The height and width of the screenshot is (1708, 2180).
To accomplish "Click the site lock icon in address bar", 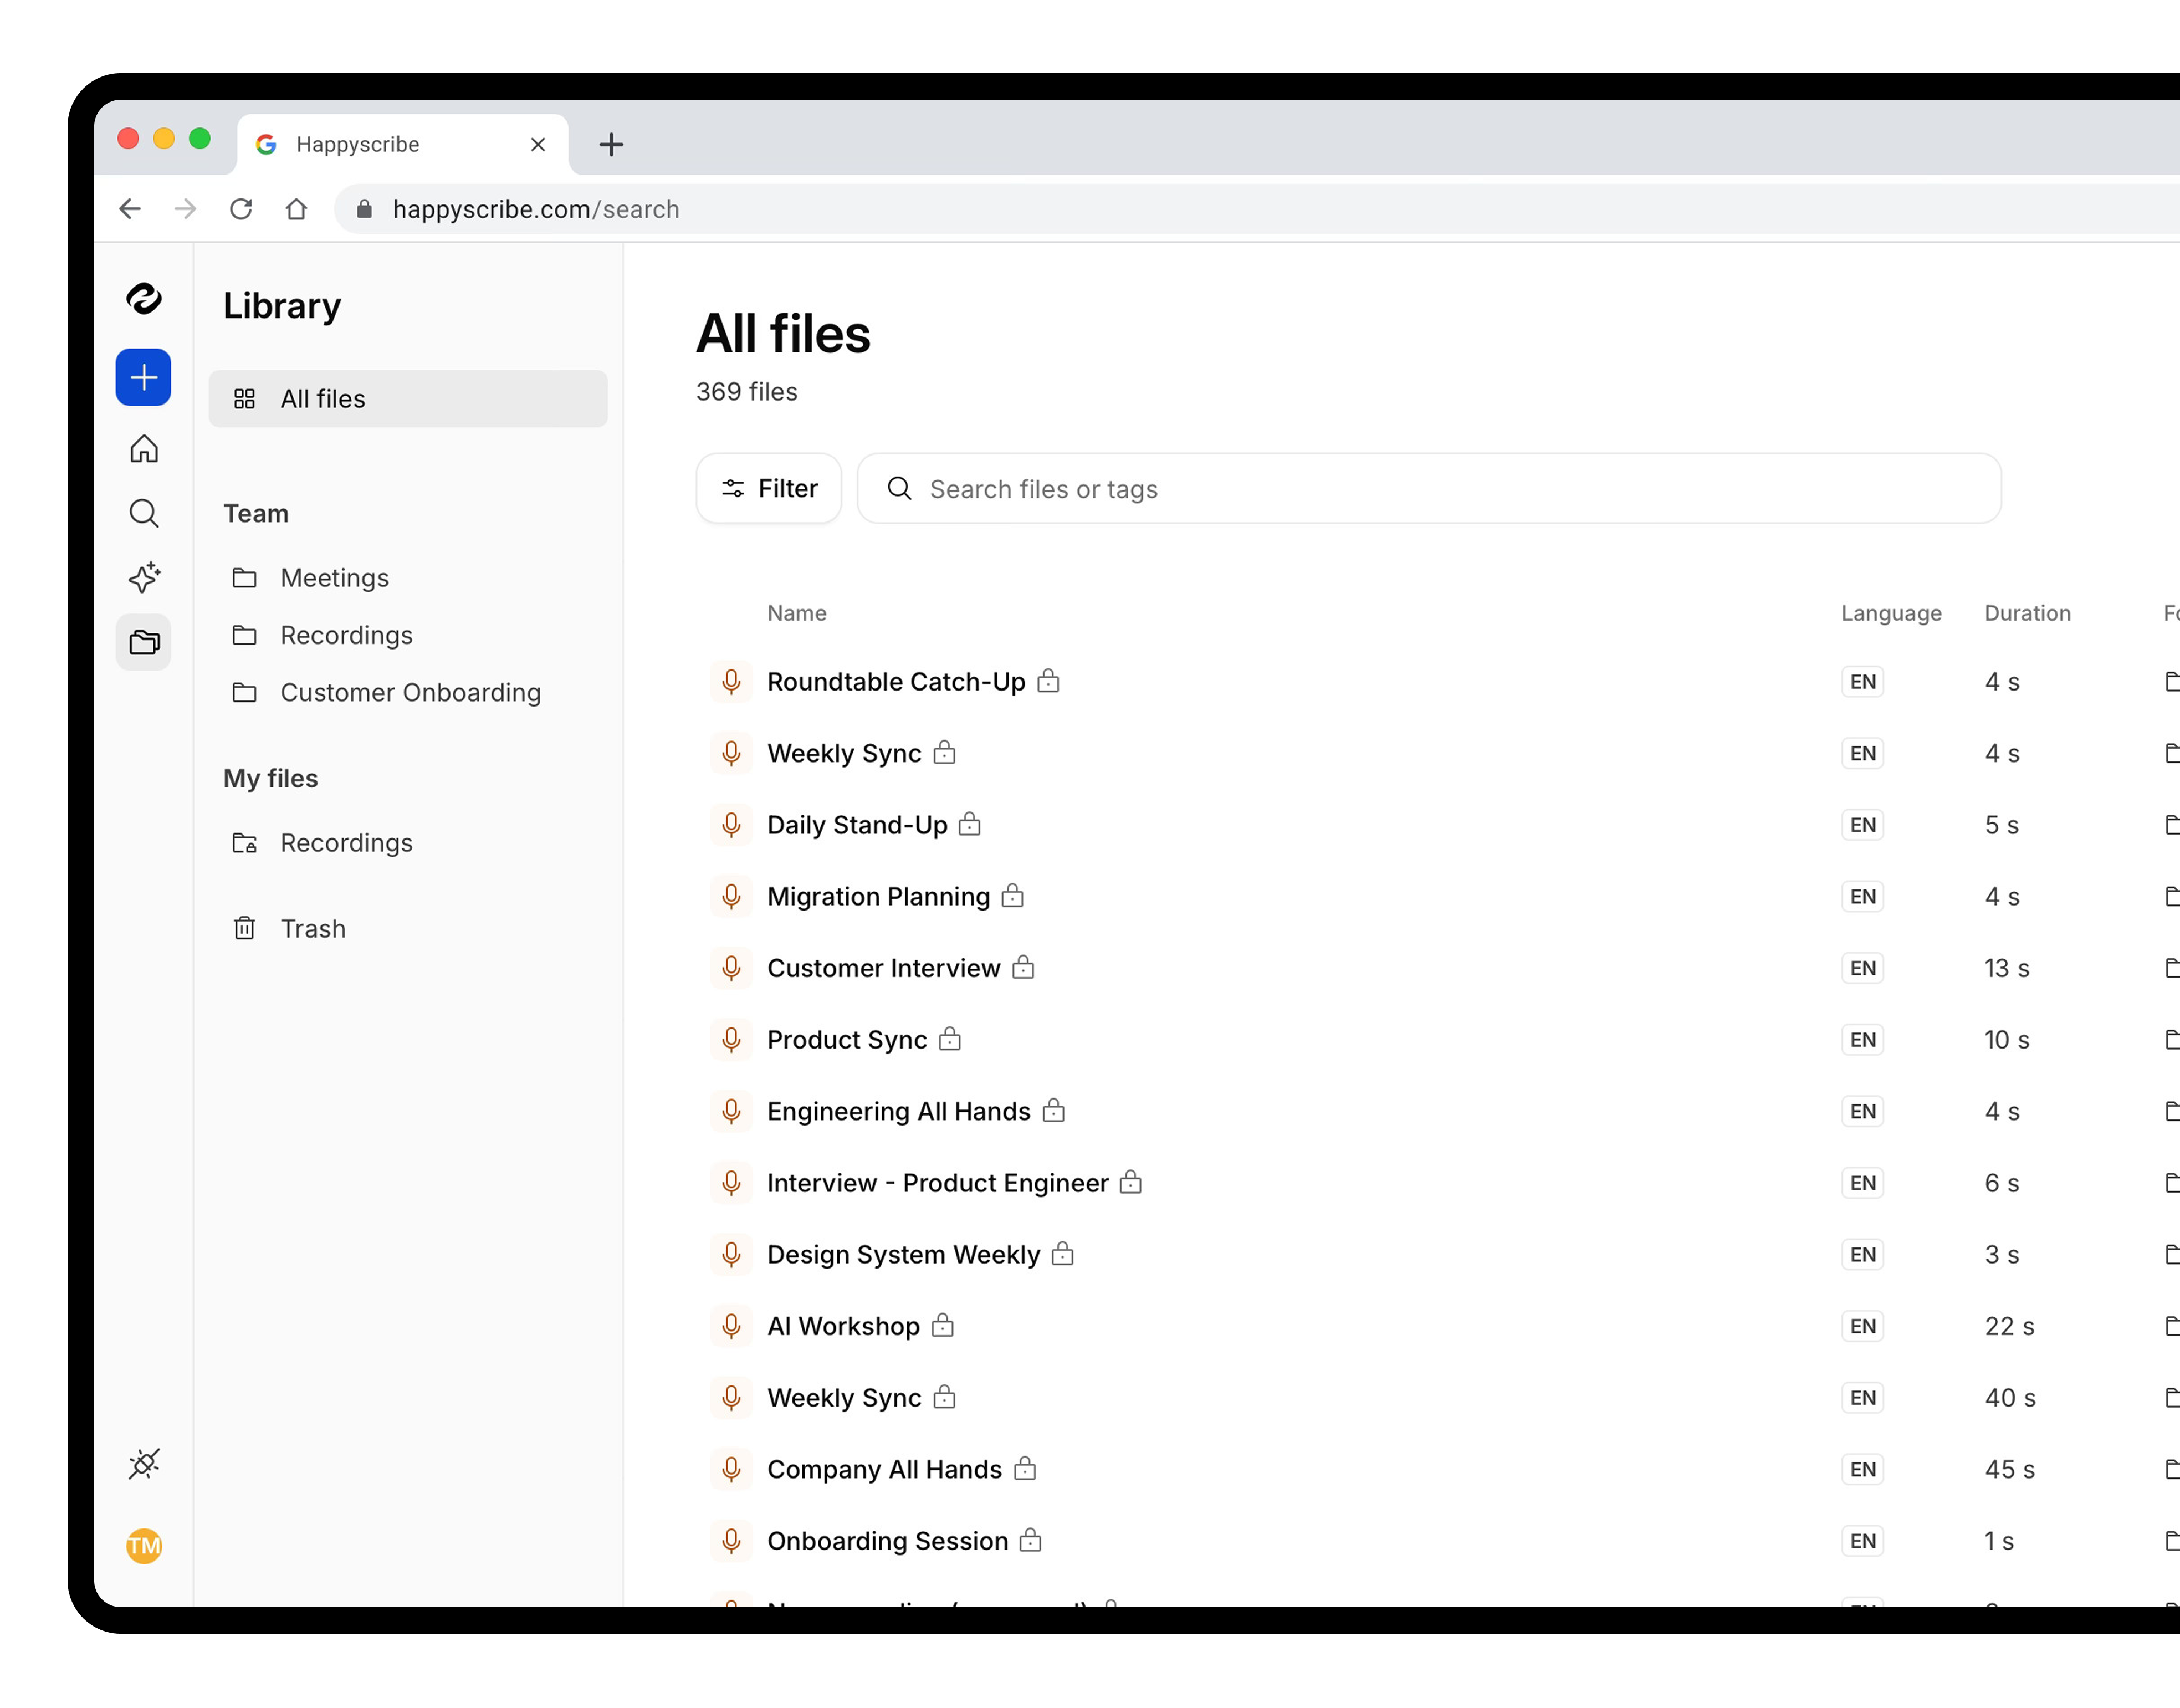I will (x=364, y=209).
